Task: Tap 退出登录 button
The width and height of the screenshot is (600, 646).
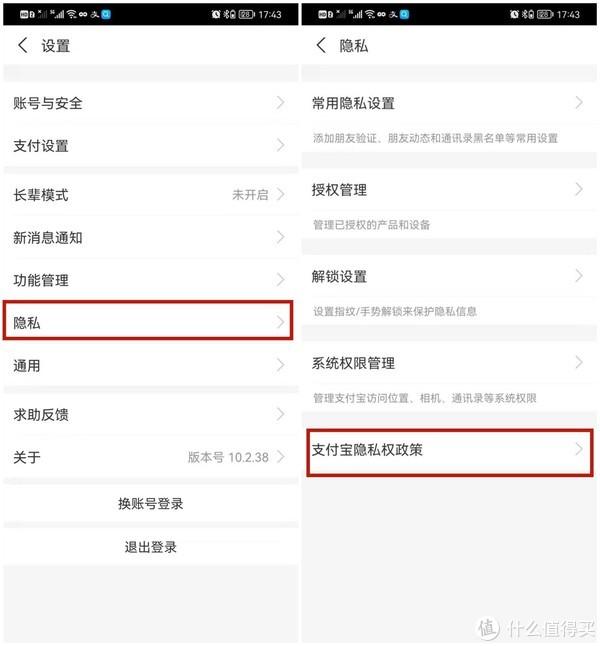Action: point(150,547)
